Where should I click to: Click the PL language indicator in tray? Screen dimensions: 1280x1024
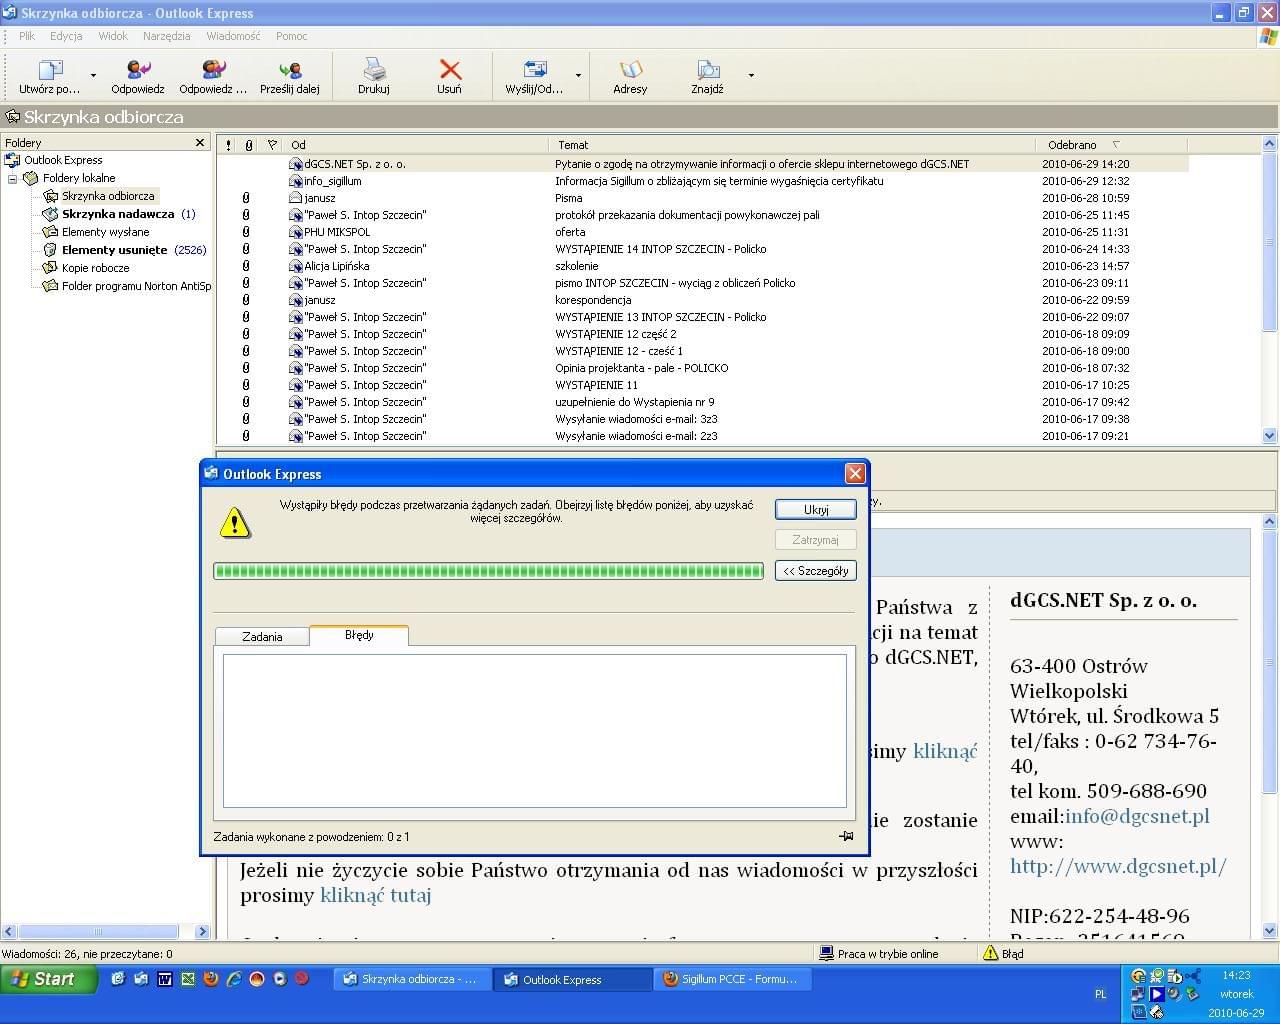tap(1101, 995)
